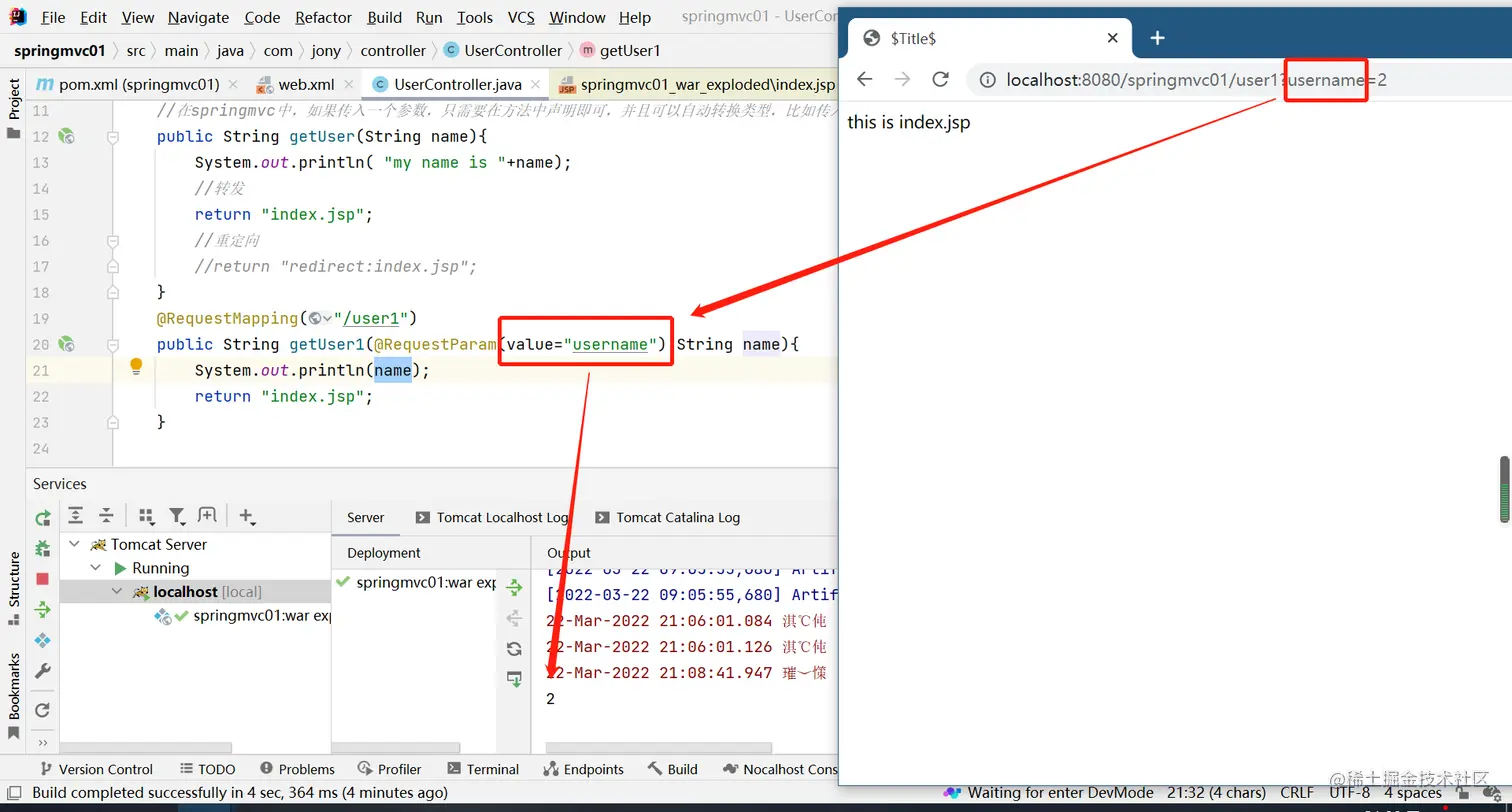
Task: Reload the page in the browser
Action: [940, 80]
